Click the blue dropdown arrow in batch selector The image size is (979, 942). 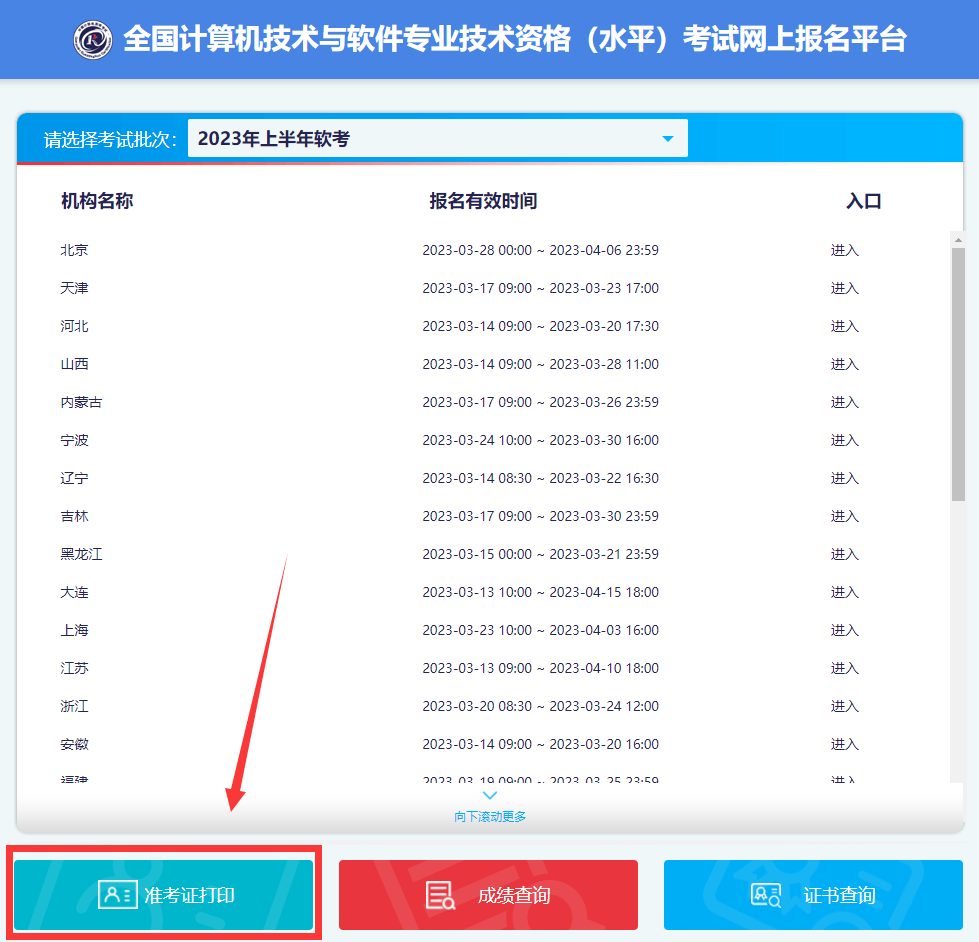click(x=667, y=138)
